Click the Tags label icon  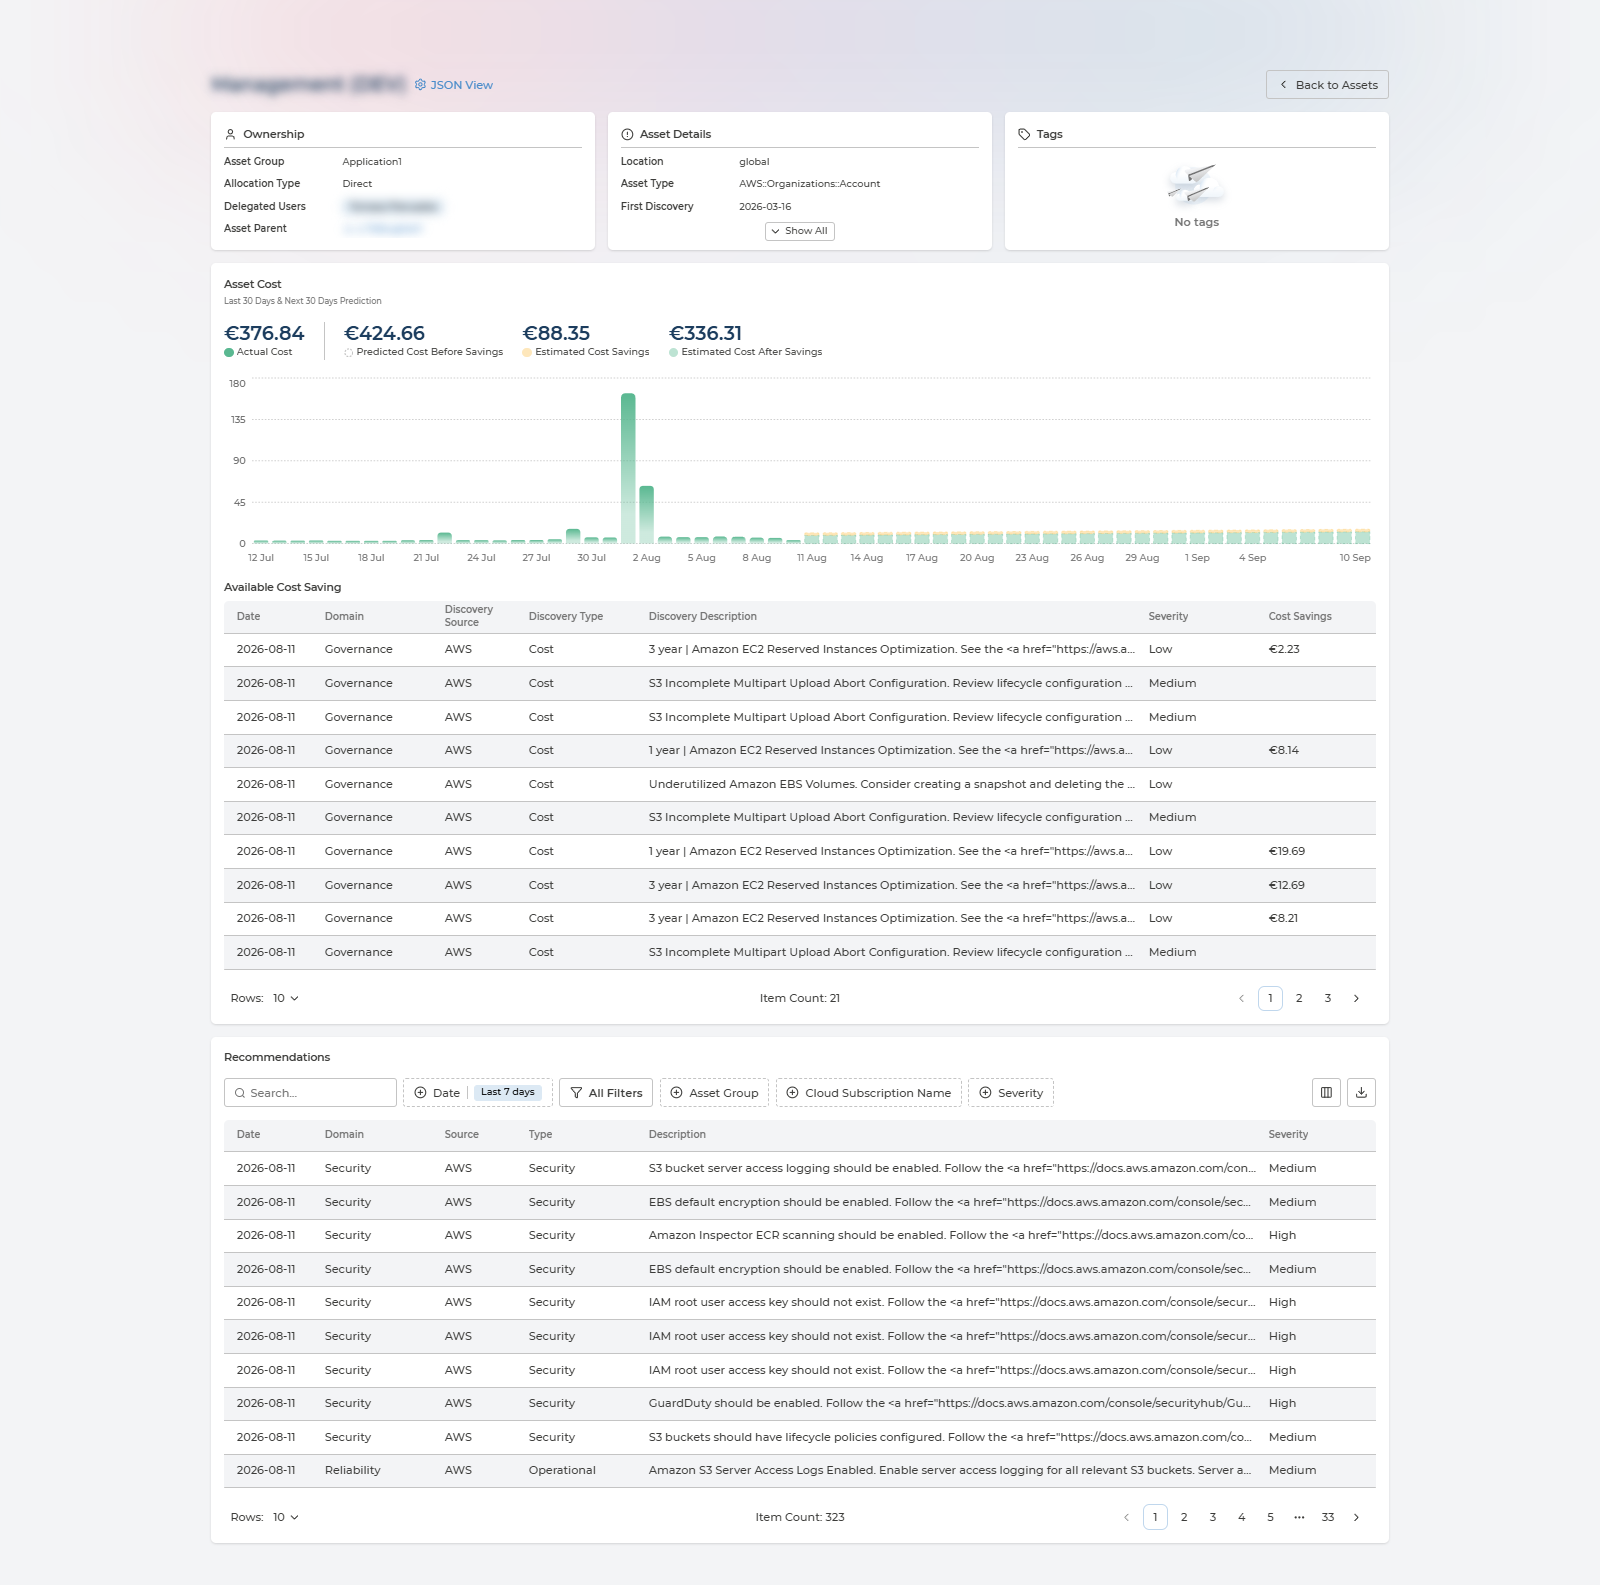coord(1024,134)
